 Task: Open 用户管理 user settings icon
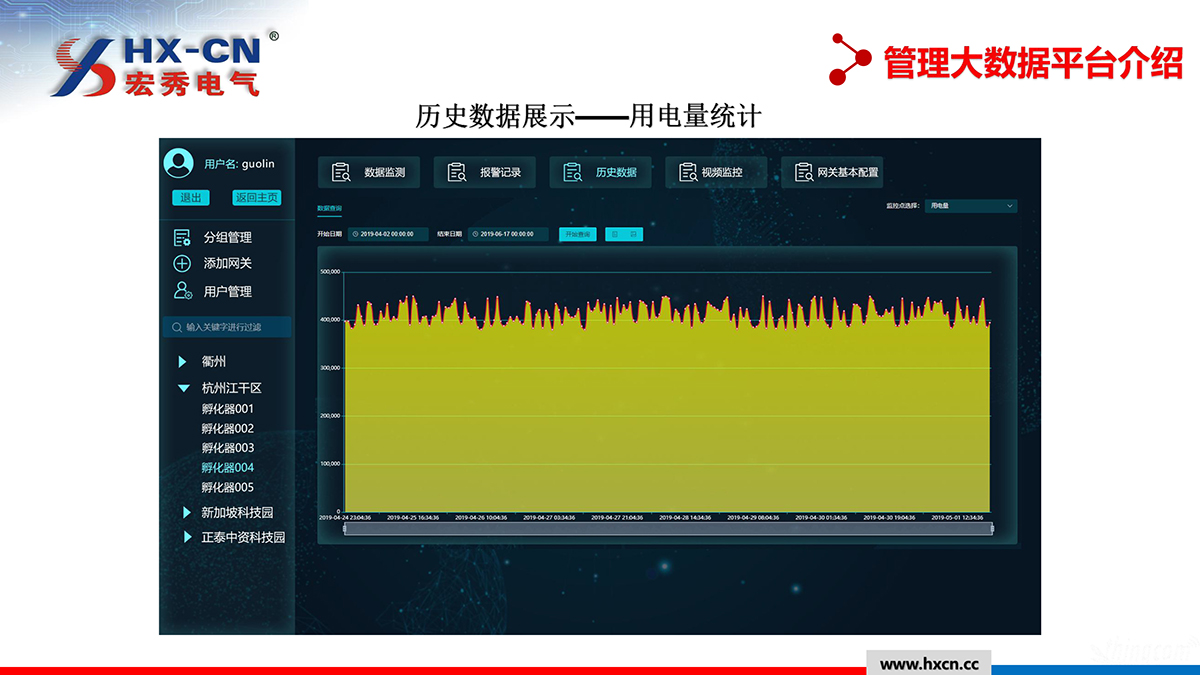[182, 291]
